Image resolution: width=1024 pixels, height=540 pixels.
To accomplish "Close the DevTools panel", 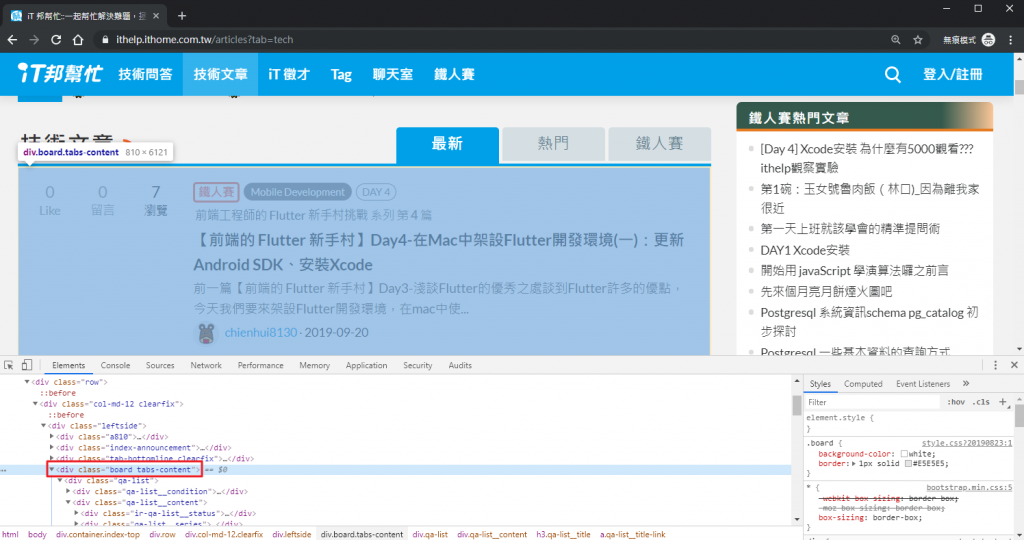I will 1014,365.
